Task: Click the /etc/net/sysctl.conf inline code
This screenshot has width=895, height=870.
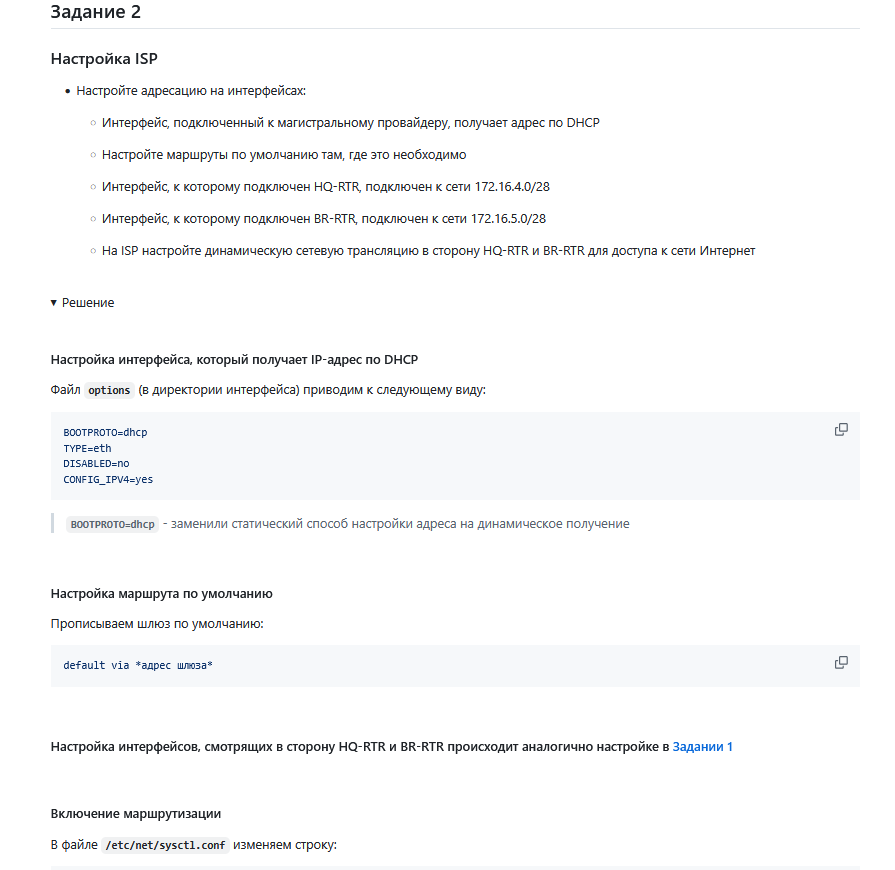Action: [x=165, y=845]
